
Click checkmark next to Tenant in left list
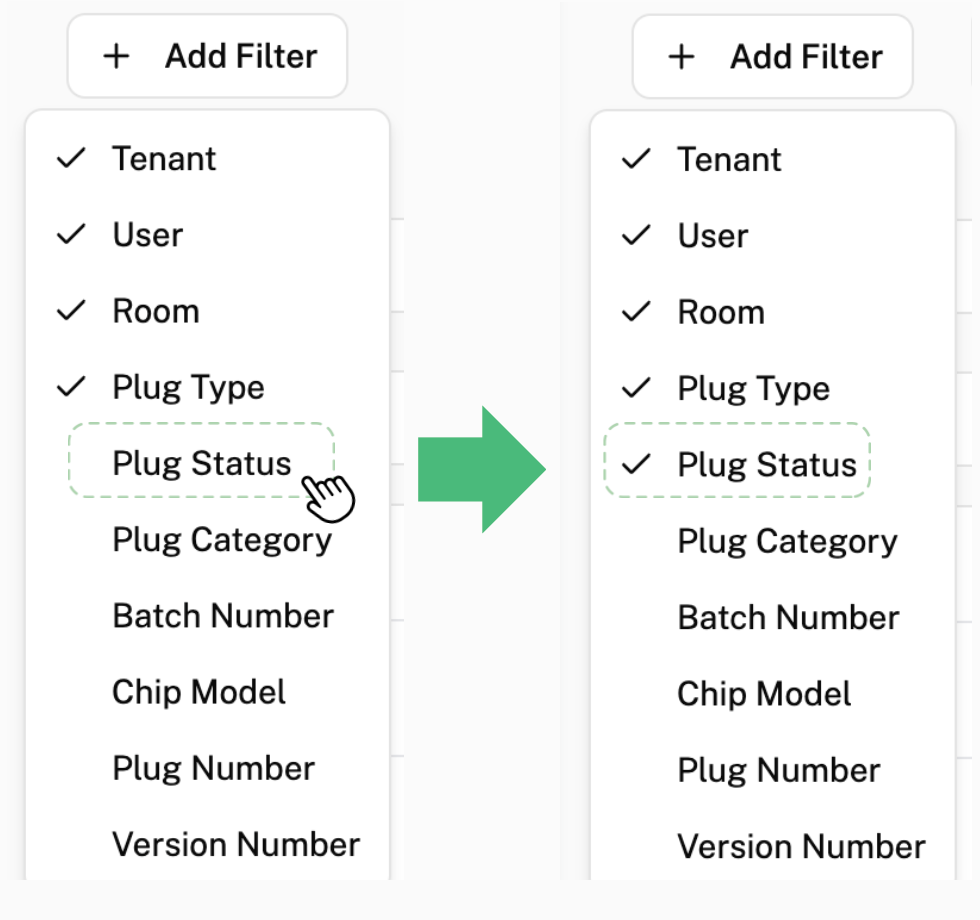[x=71, y=159]
